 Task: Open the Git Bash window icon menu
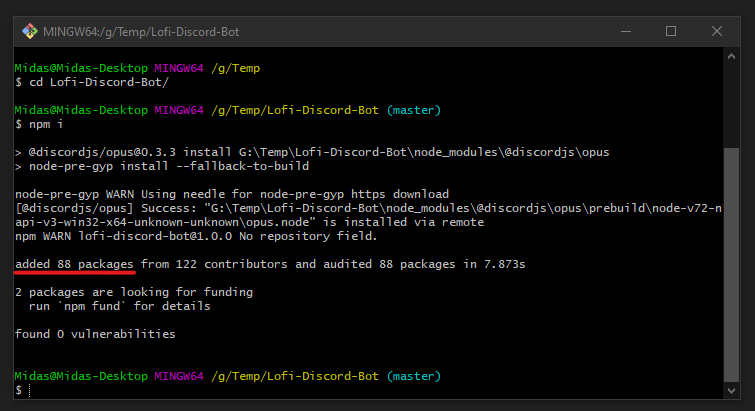point(30,32)
